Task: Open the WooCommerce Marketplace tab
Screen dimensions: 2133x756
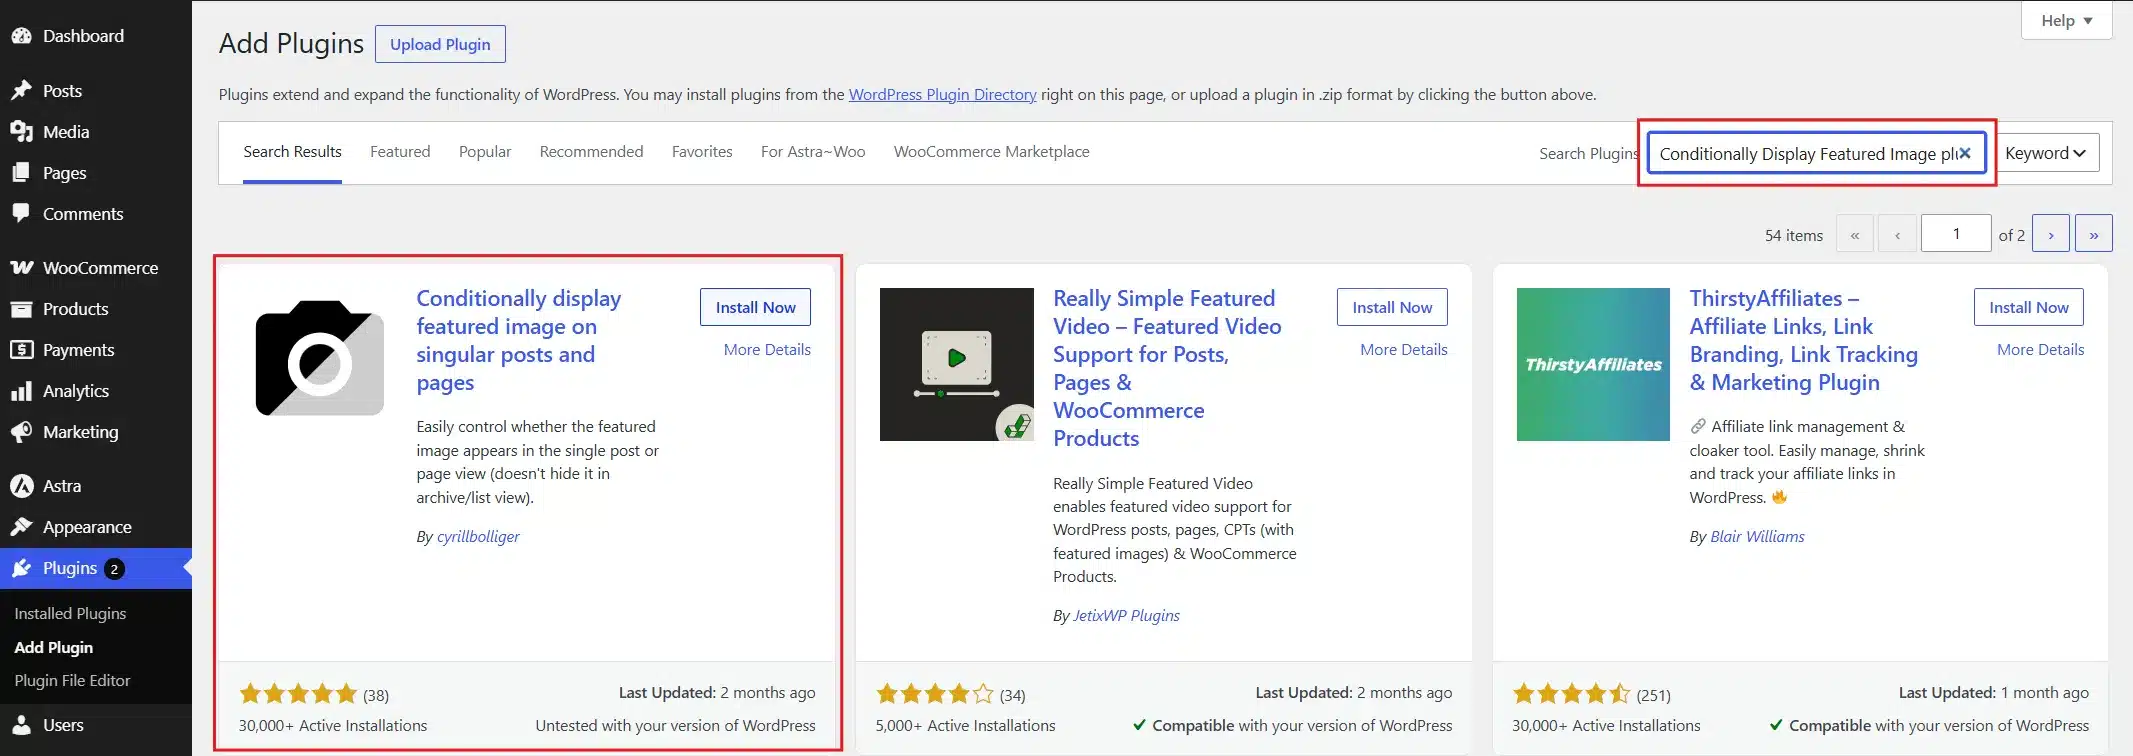Action: 991,152
